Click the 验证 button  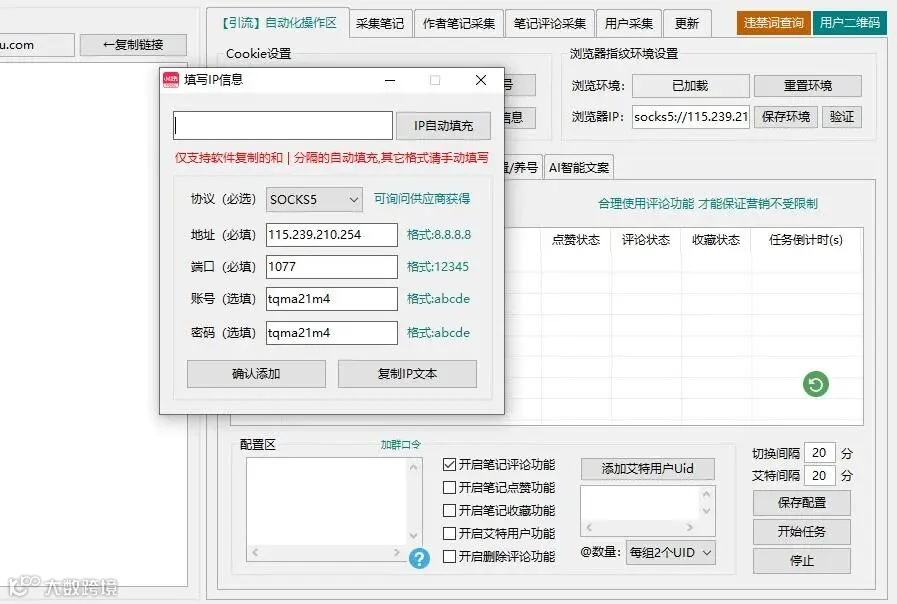[x=842, y=117]
